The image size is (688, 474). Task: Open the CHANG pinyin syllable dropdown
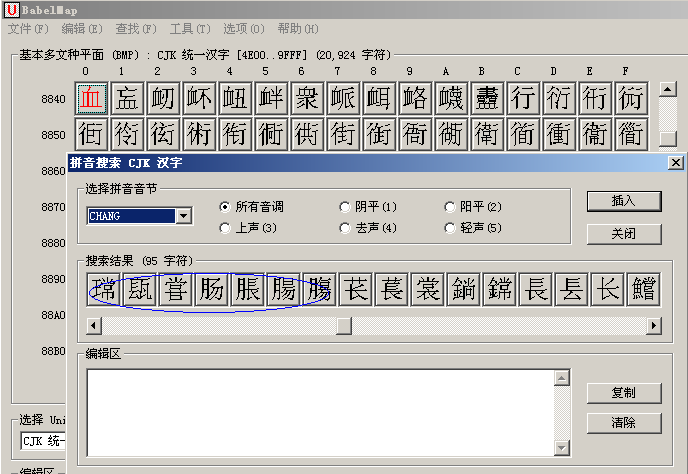click(x=183, y=216)
